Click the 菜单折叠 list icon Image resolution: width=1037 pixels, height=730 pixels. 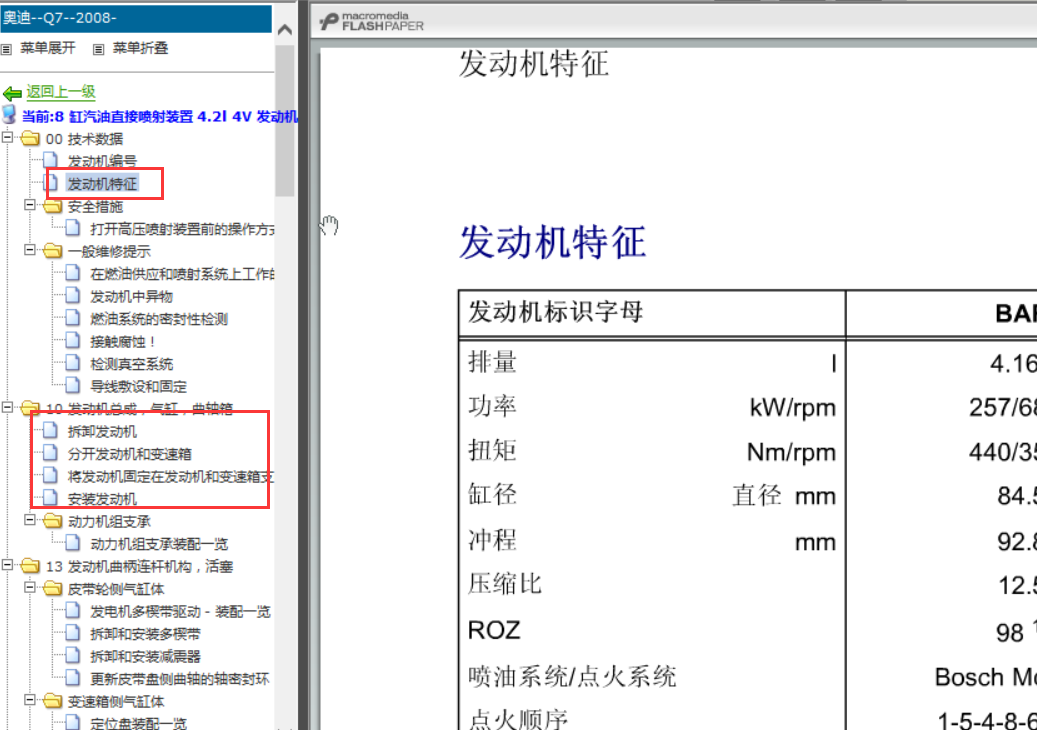pyautogui.click(x=99, y=49)
